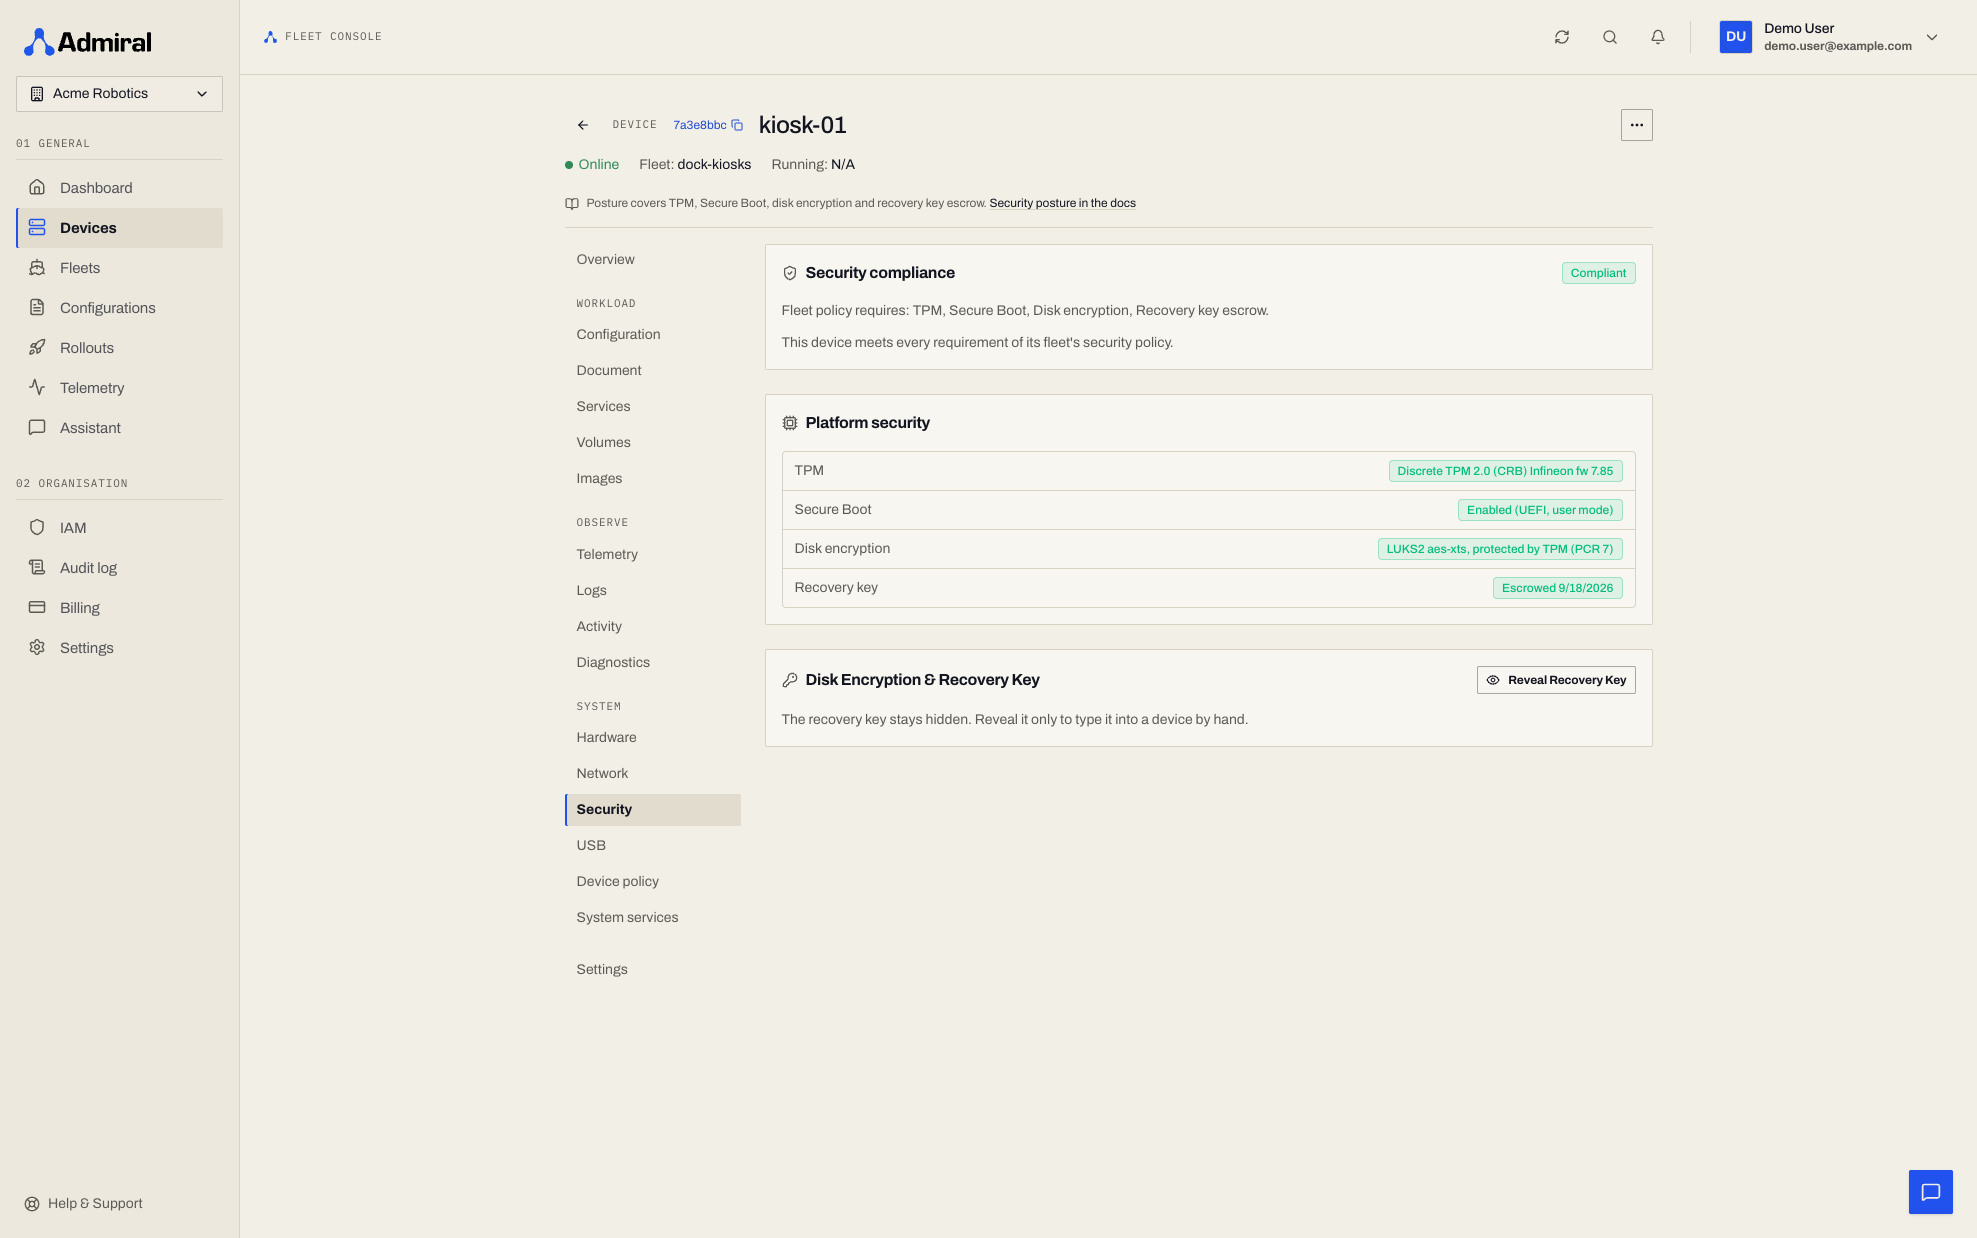Open the device more-actions ellipsis menu
The height and width of the screenshot is (1238, 1977).
1637,125
